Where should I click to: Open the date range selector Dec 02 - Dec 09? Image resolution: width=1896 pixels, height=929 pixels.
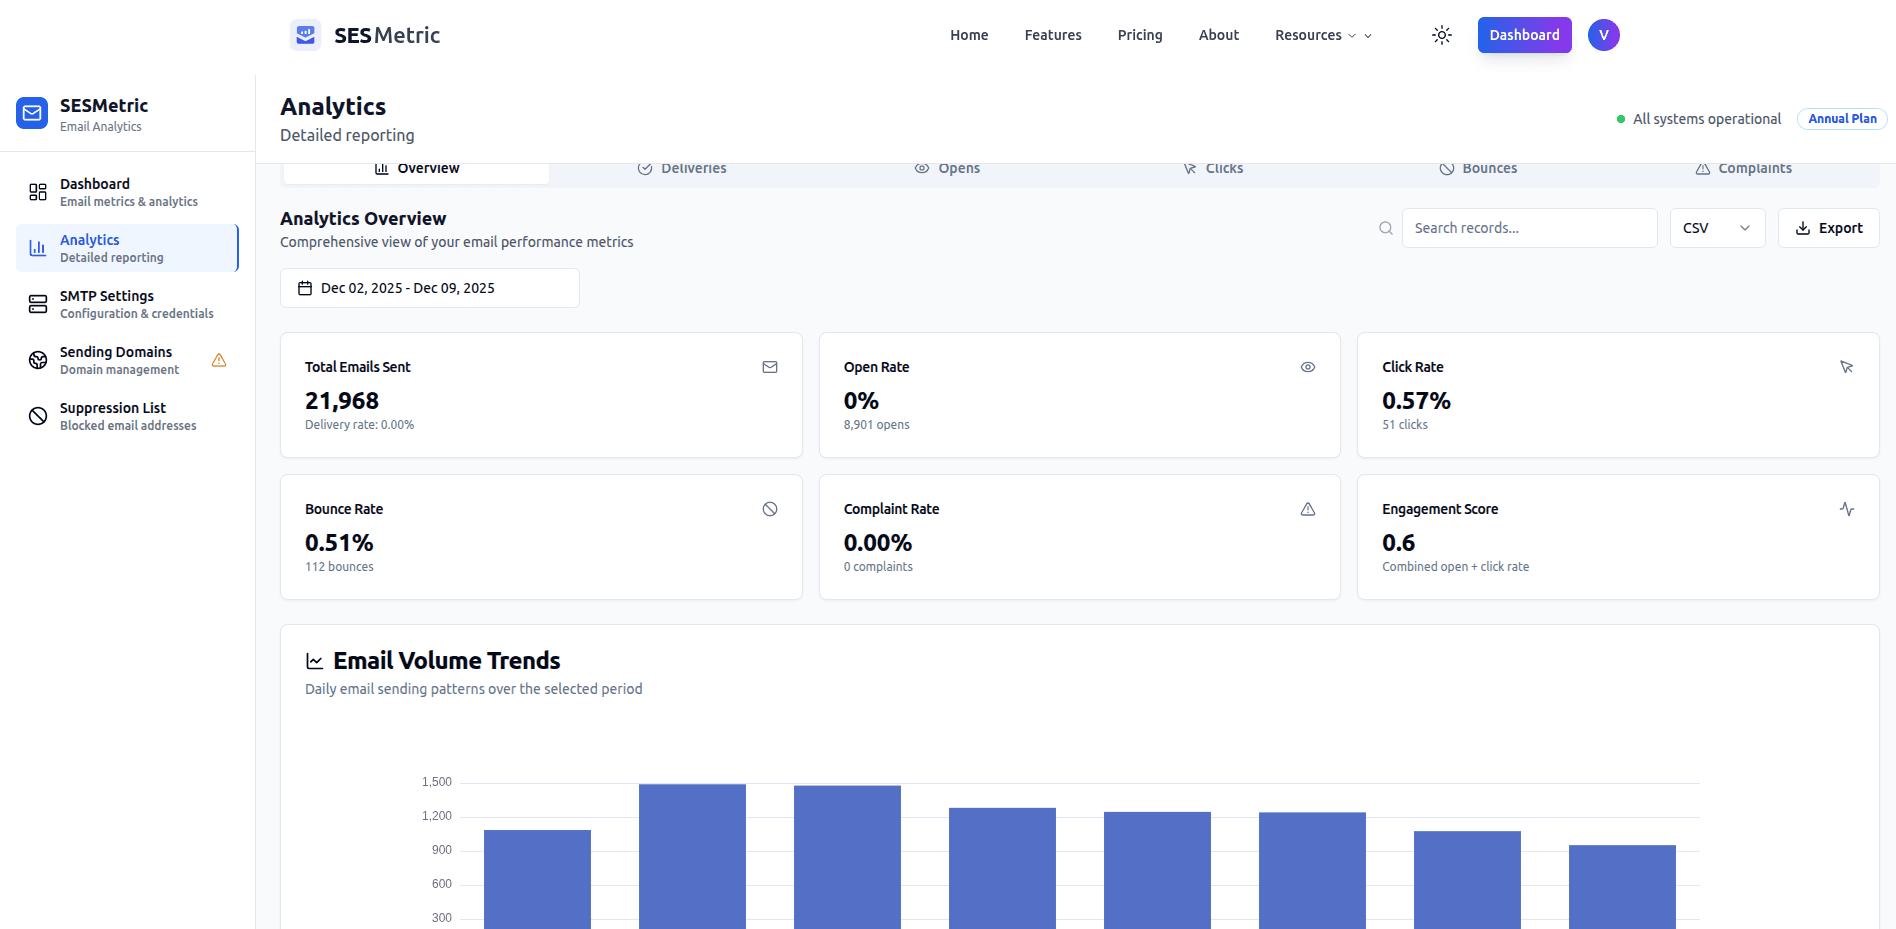(429, 288)
